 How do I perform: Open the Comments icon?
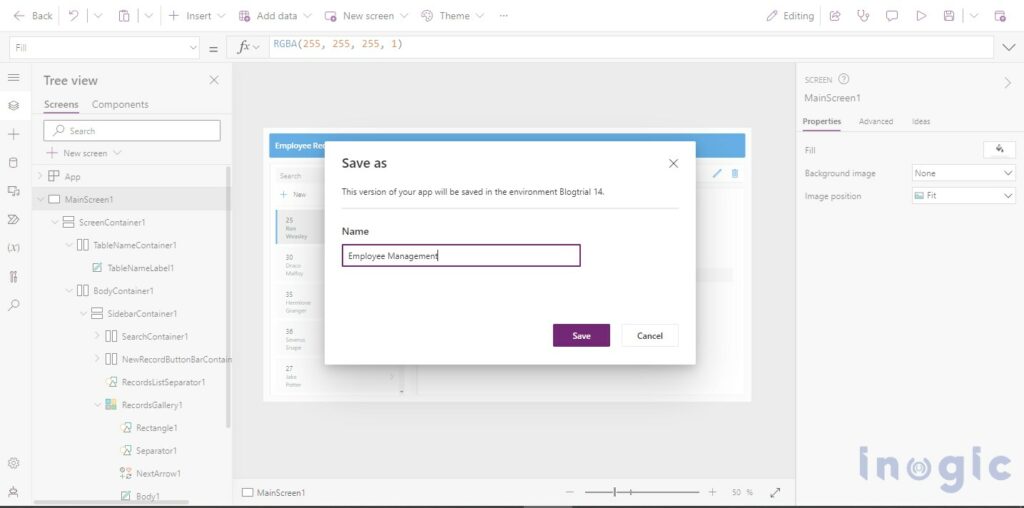(x=891, y=16)
